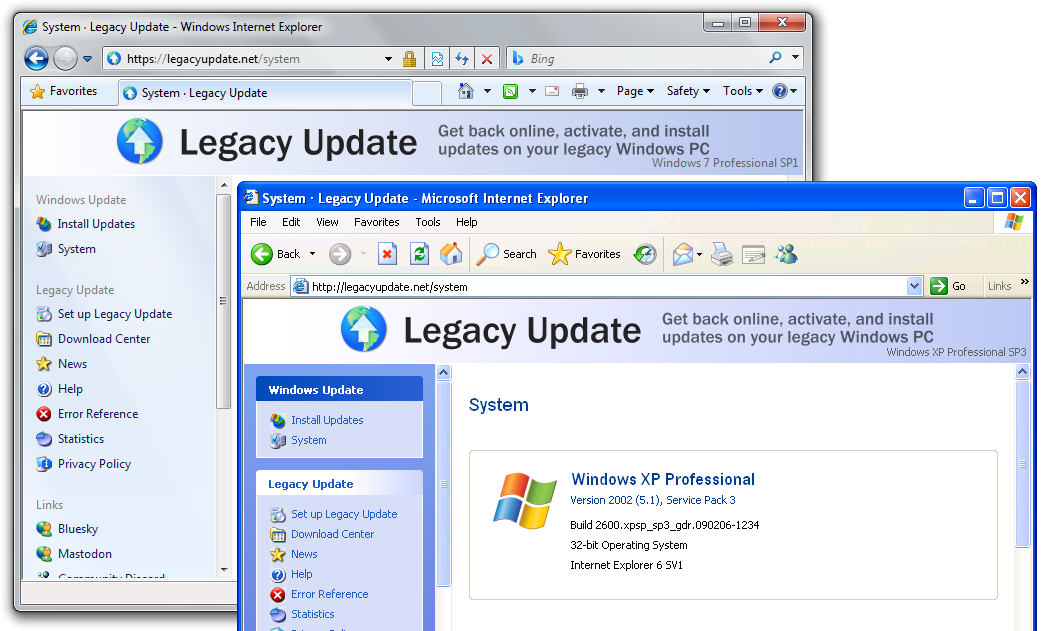
Task: Stop loading with red X in IE8 address bar
Action: [x=487, y=59]
